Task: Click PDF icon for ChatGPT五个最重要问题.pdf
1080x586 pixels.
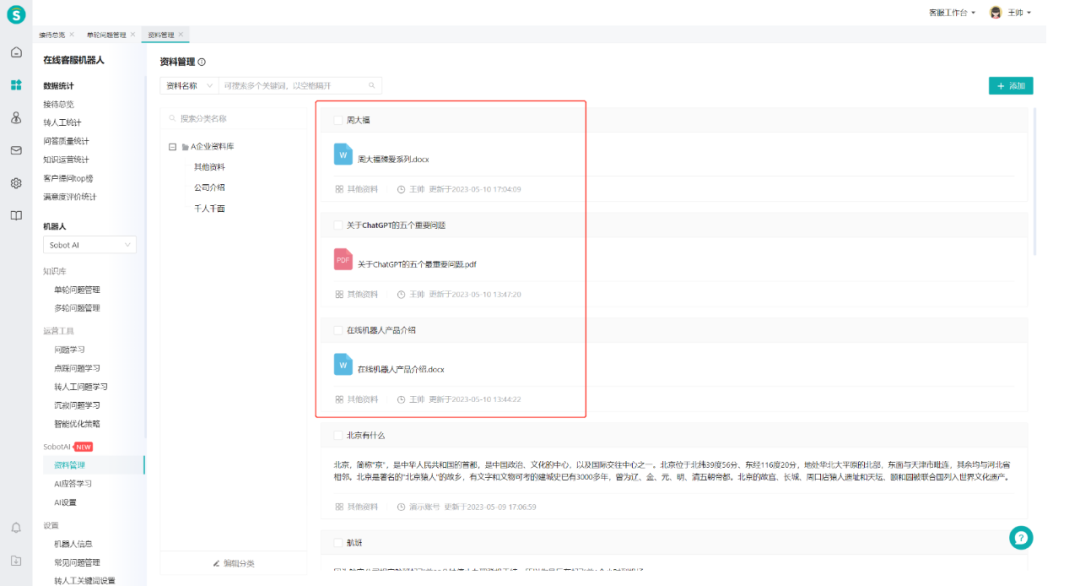Action: [x=343, y=260]
